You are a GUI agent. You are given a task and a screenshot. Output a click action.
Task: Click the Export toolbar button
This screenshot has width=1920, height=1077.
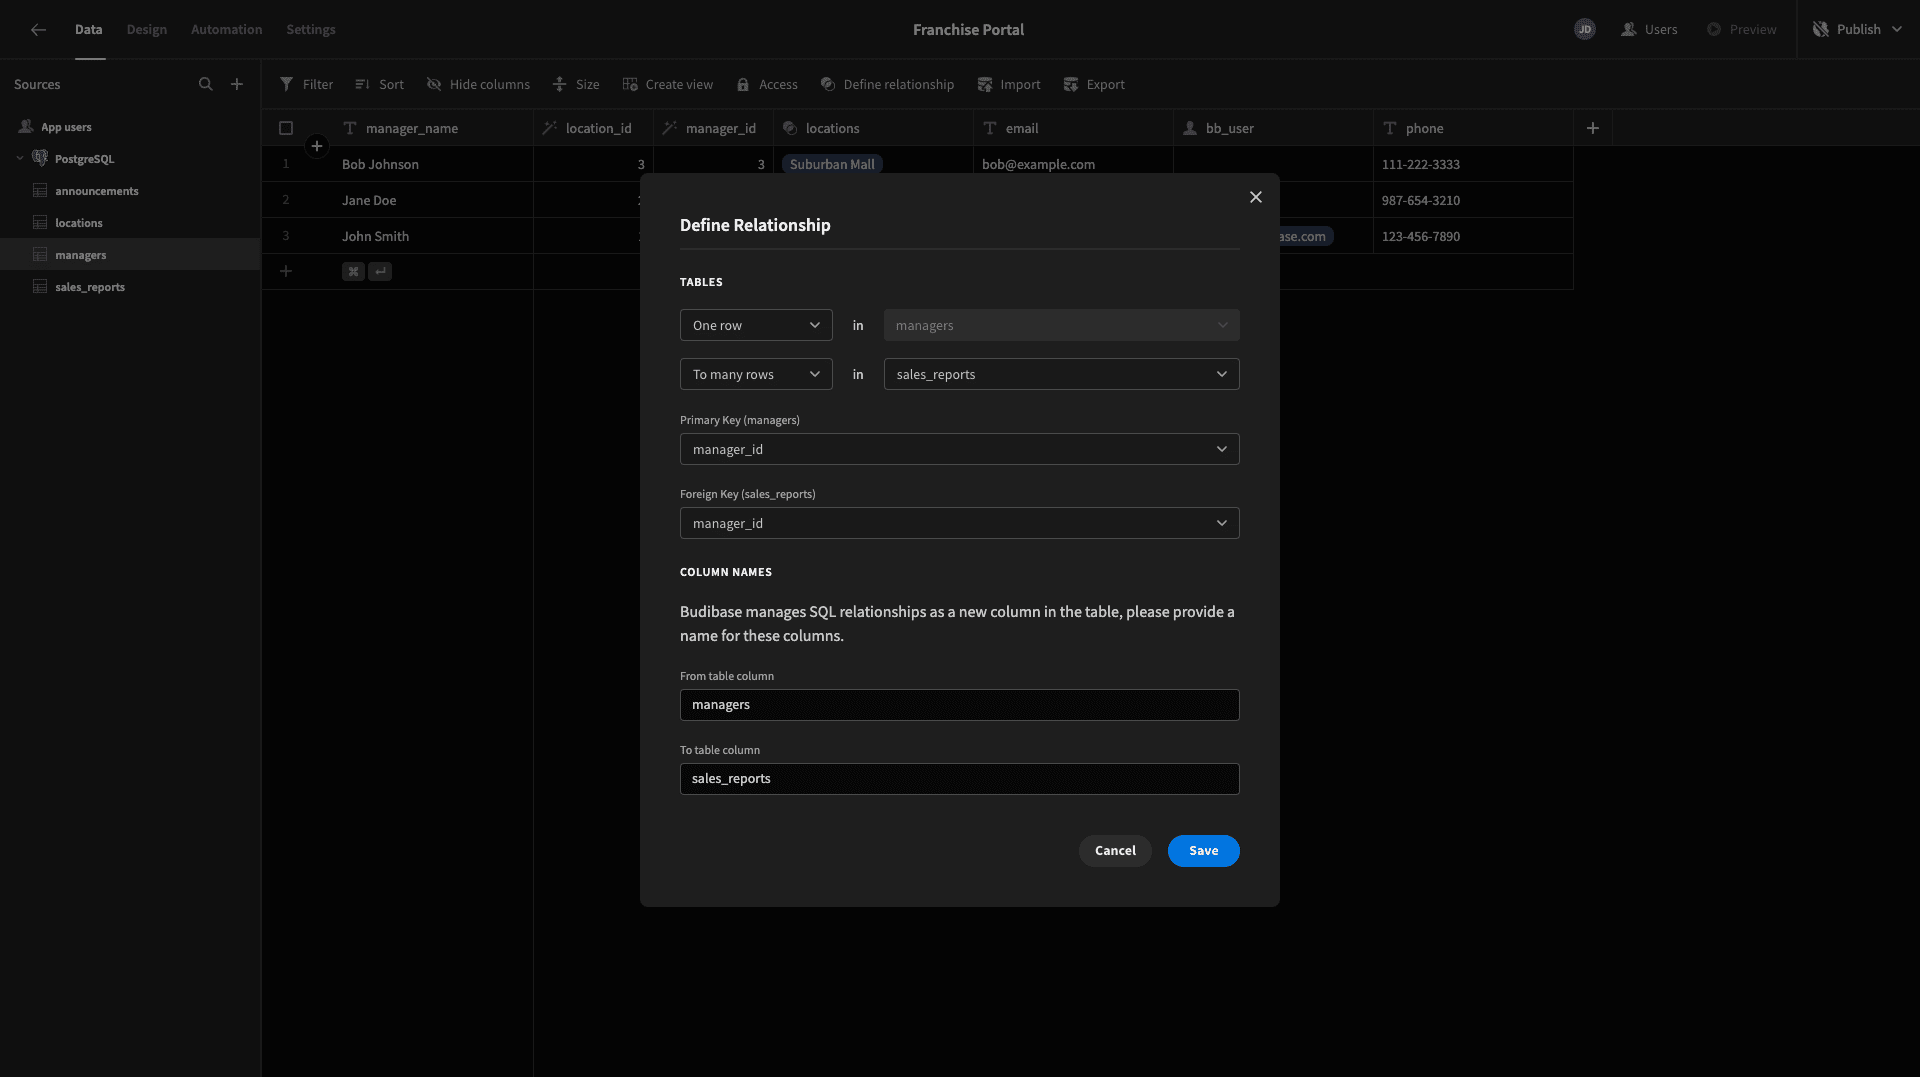pos(1094,84)
